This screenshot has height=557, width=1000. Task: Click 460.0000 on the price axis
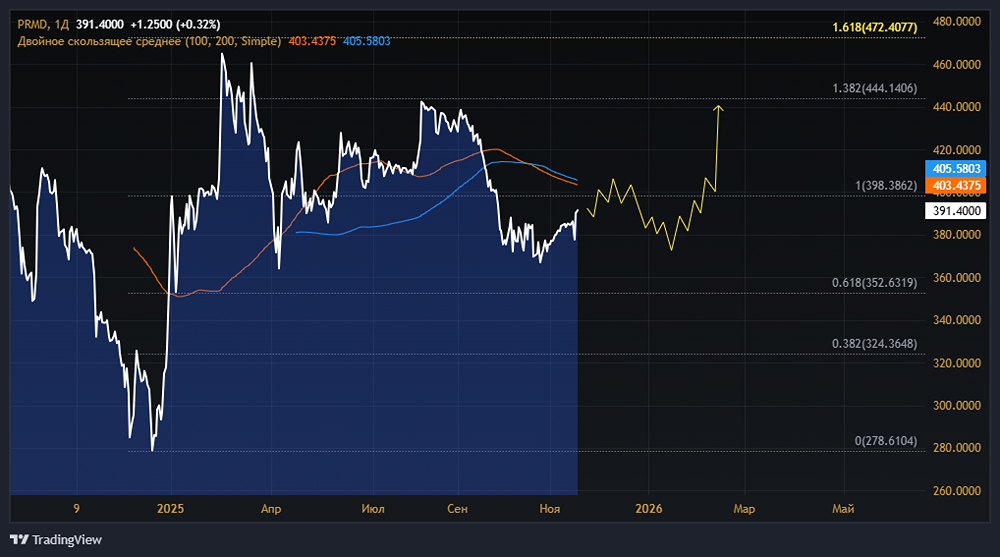tap(957, 64)
